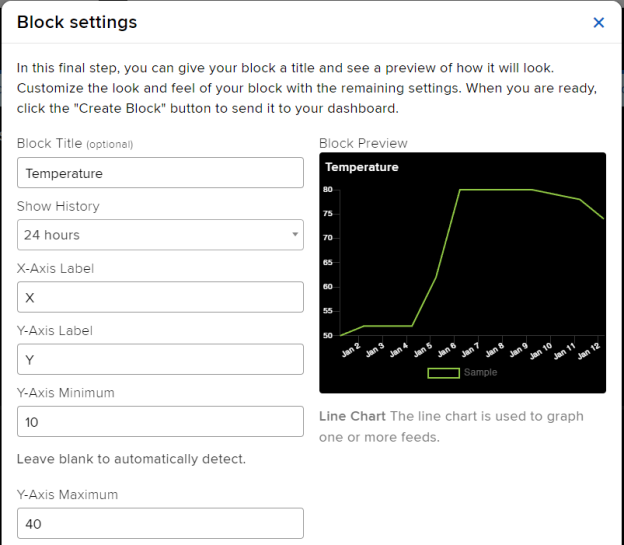Click the Block Preview heading
This screenshot has height=545, width=624.
click(363, 143)
